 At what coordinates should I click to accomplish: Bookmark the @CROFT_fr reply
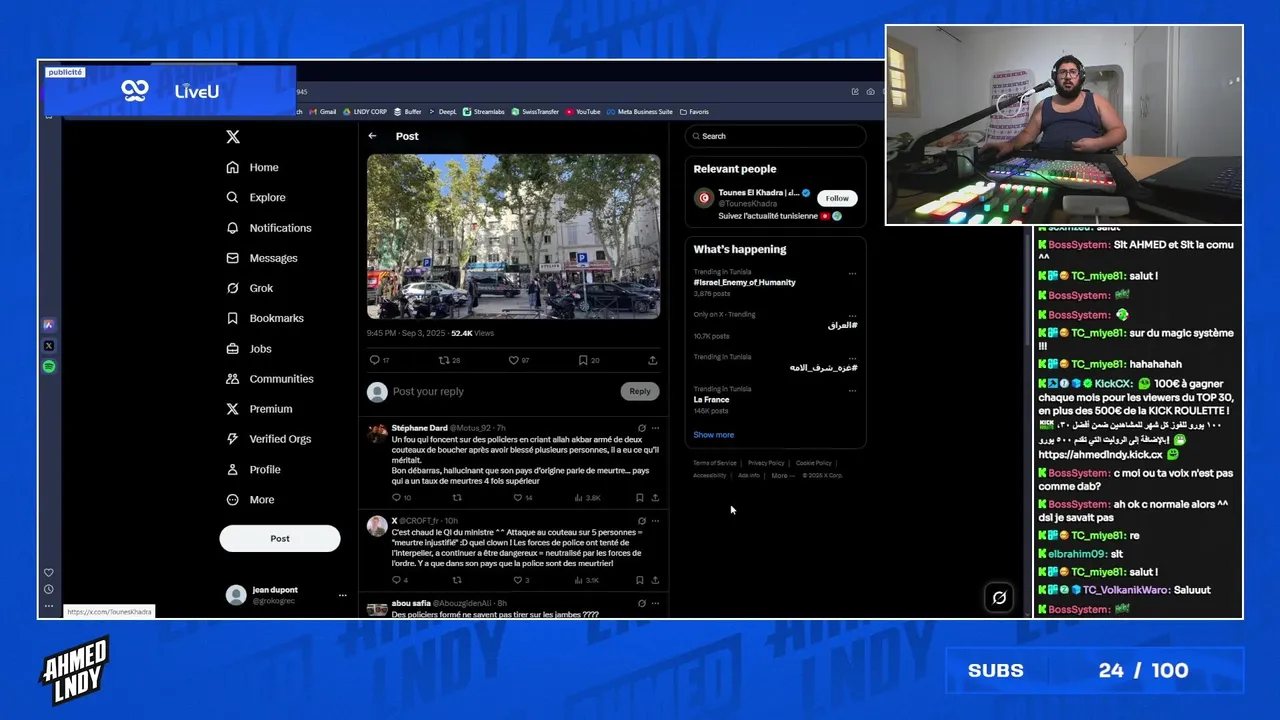tap(640, 580)
